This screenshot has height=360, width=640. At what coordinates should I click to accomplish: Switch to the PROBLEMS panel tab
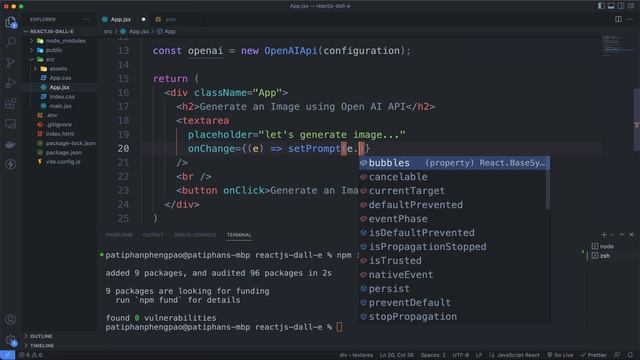coord(119,235)
